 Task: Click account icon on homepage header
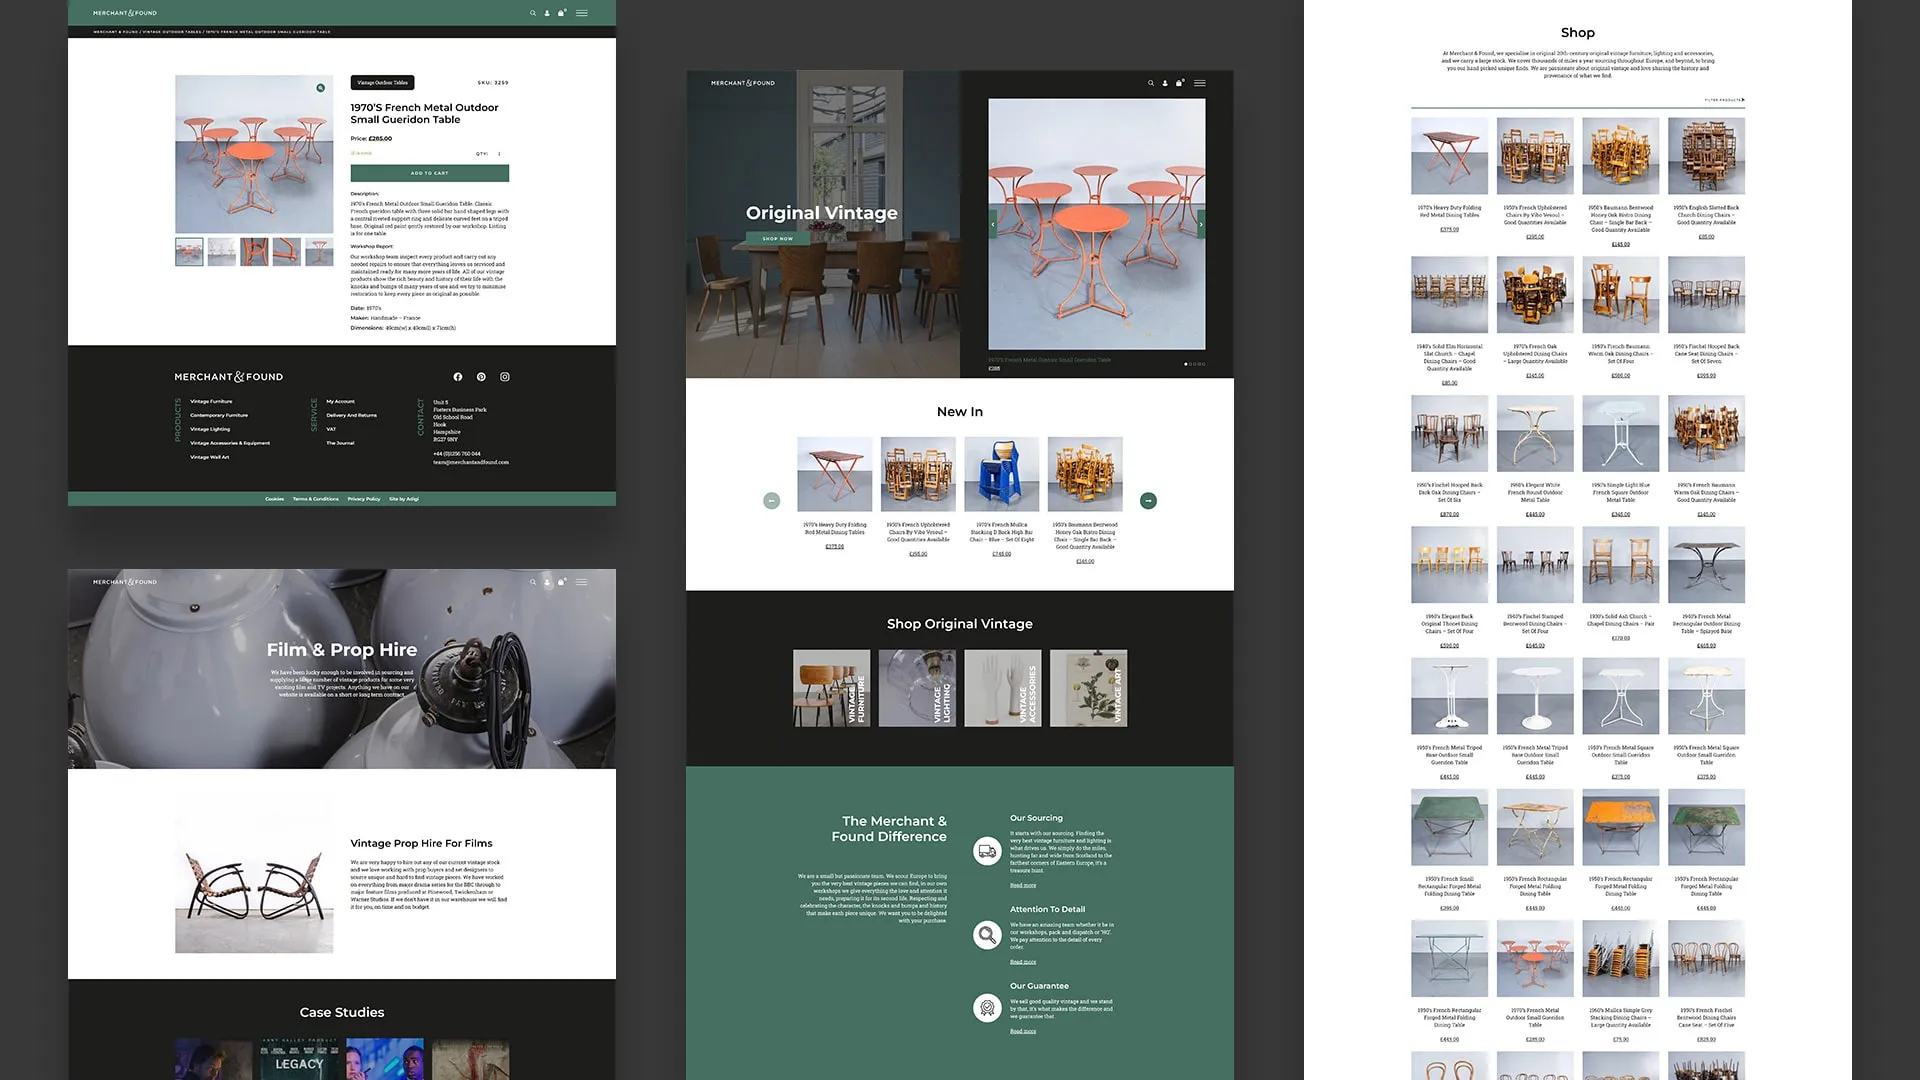click(1165, 83)
